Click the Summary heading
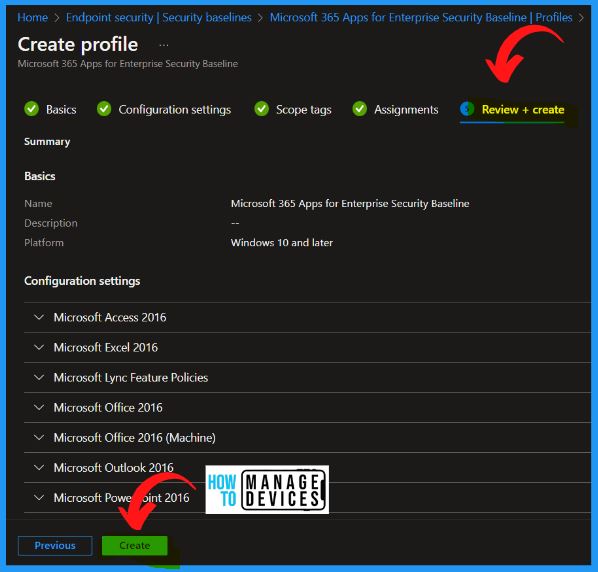This screenshot has width=598, height=572. [47, 142]
